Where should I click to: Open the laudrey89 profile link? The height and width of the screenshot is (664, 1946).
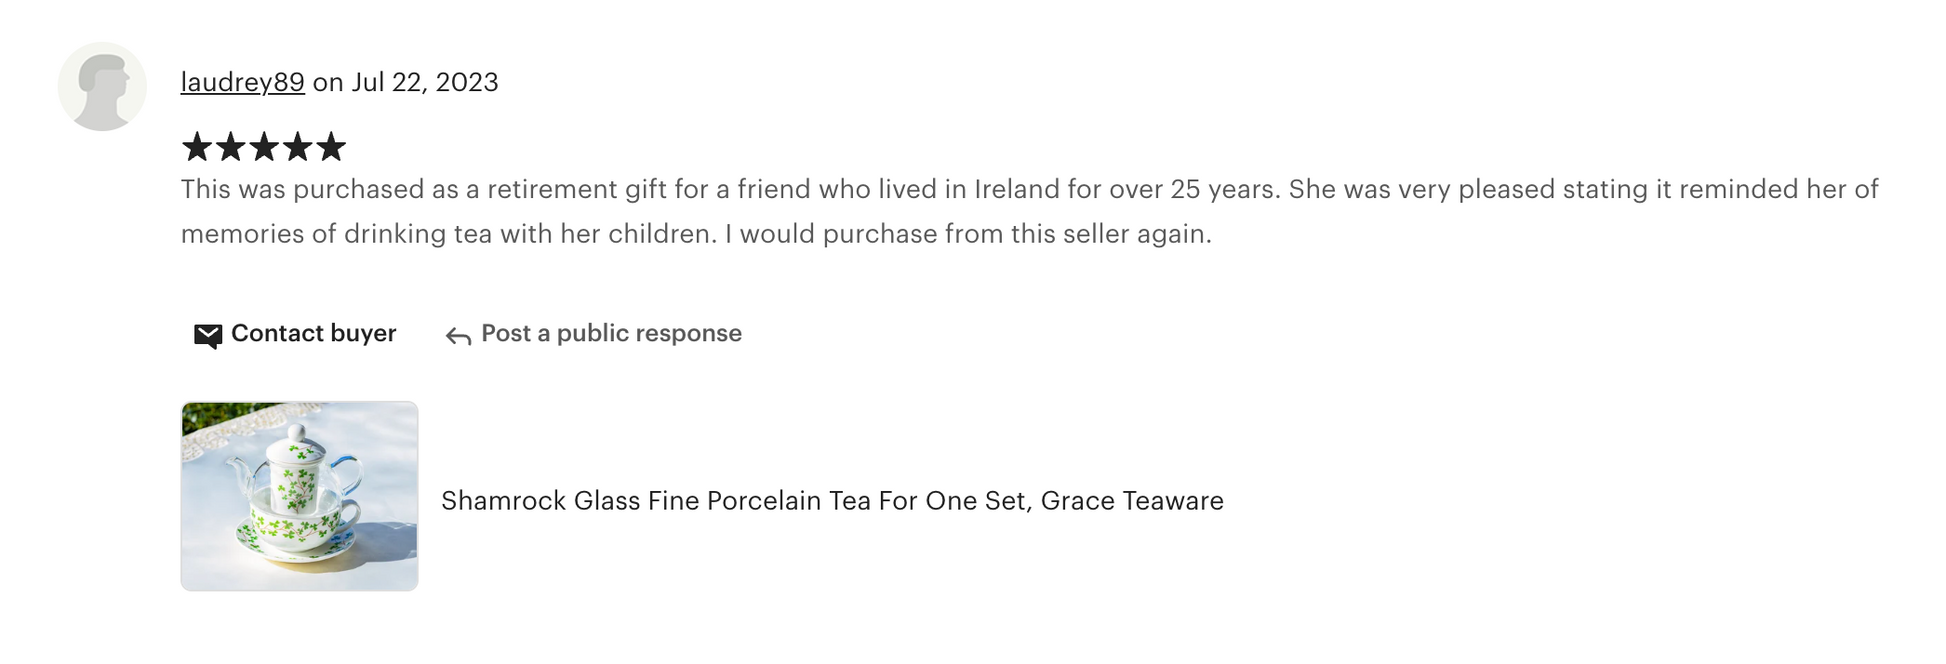point(242,82)
